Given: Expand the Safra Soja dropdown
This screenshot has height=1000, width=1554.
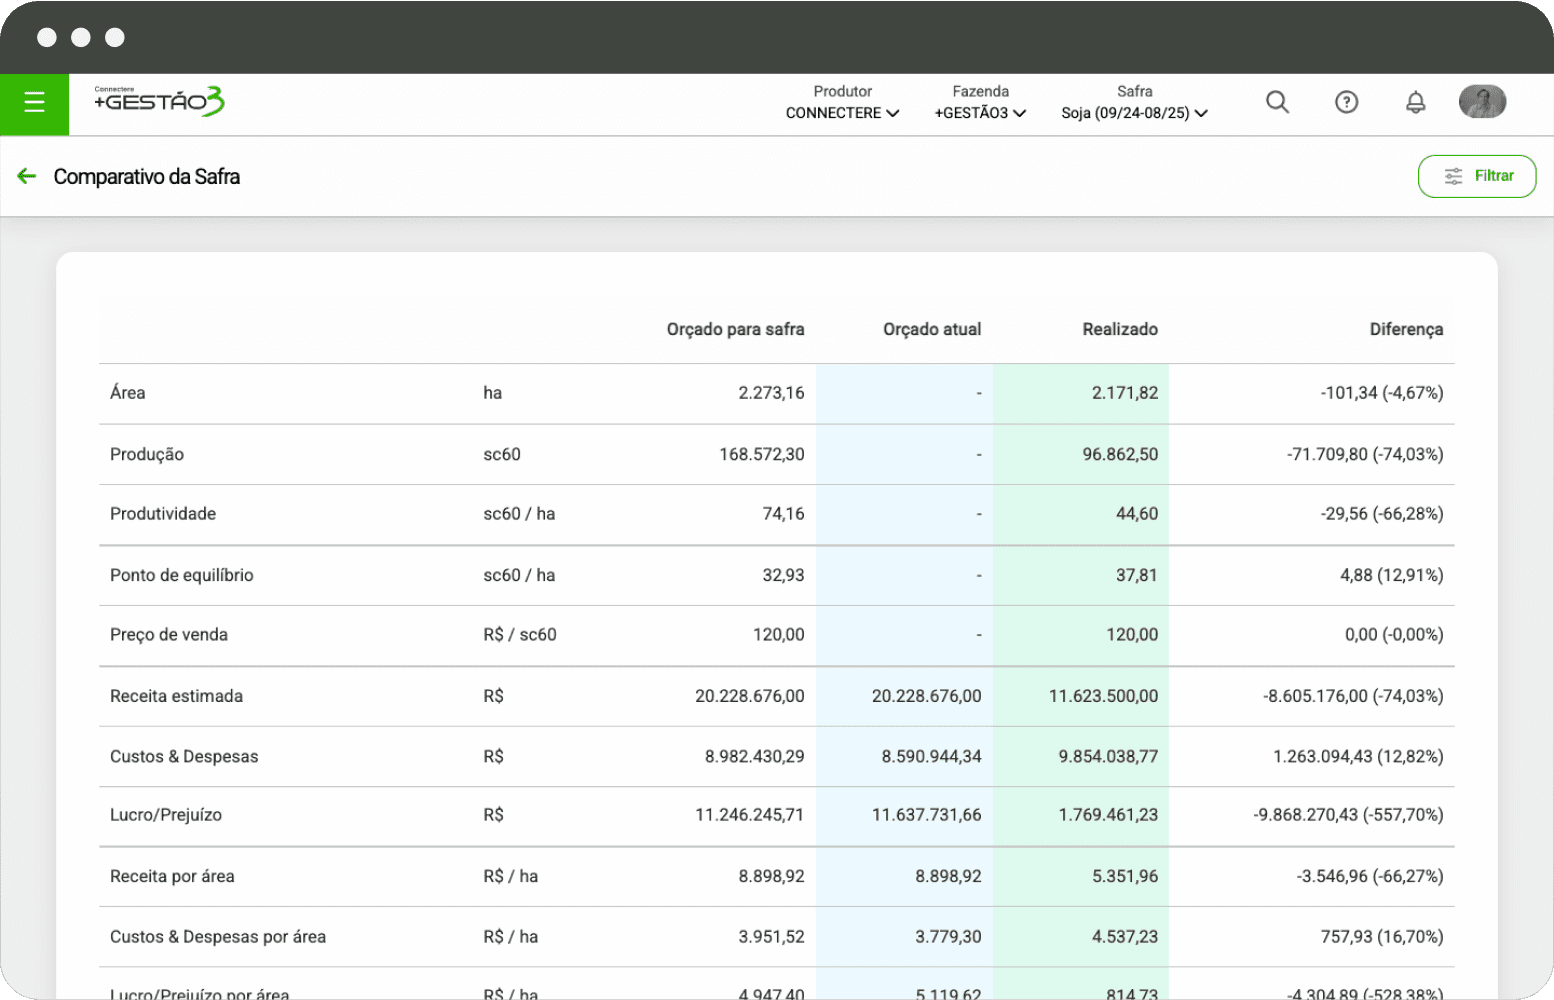Looking at the screenshot, I should click(1134, 113).
